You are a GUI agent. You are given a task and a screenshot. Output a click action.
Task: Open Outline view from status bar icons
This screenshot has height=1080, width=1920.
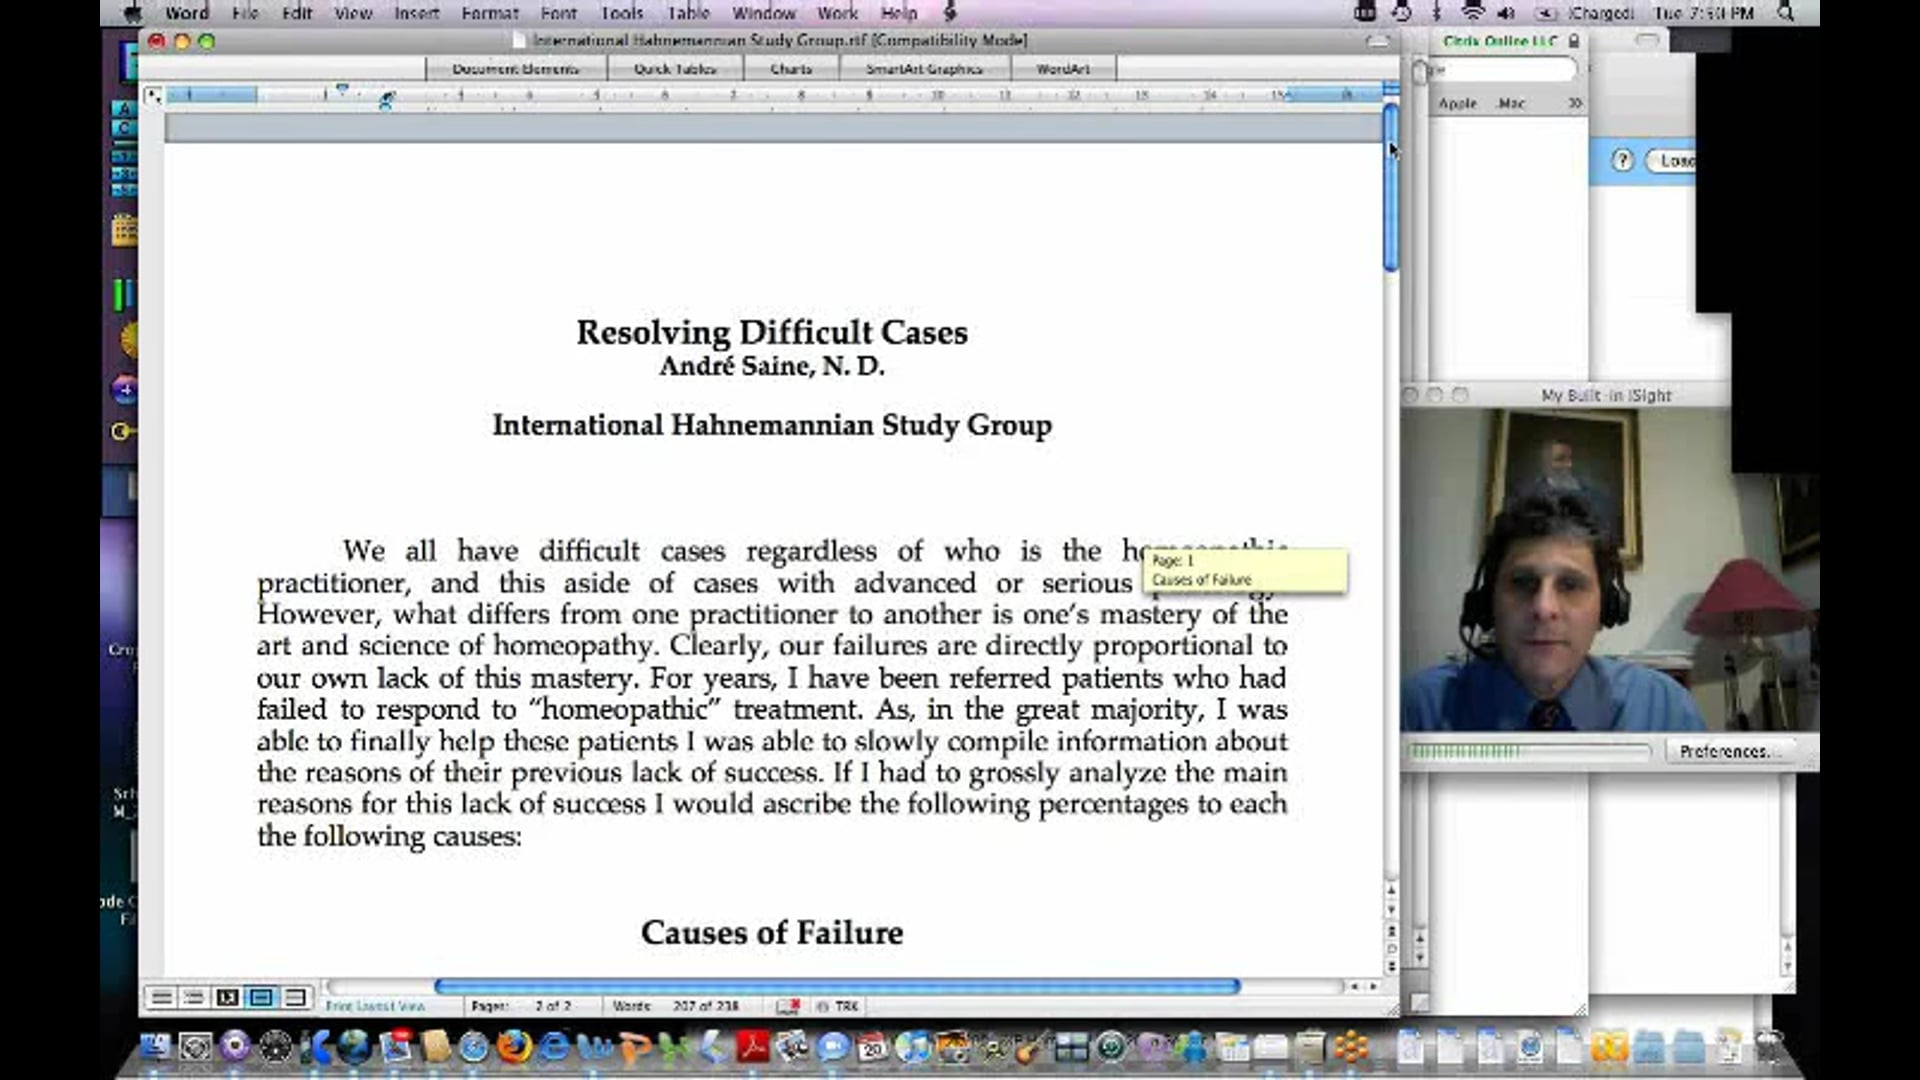pos(194,998)
